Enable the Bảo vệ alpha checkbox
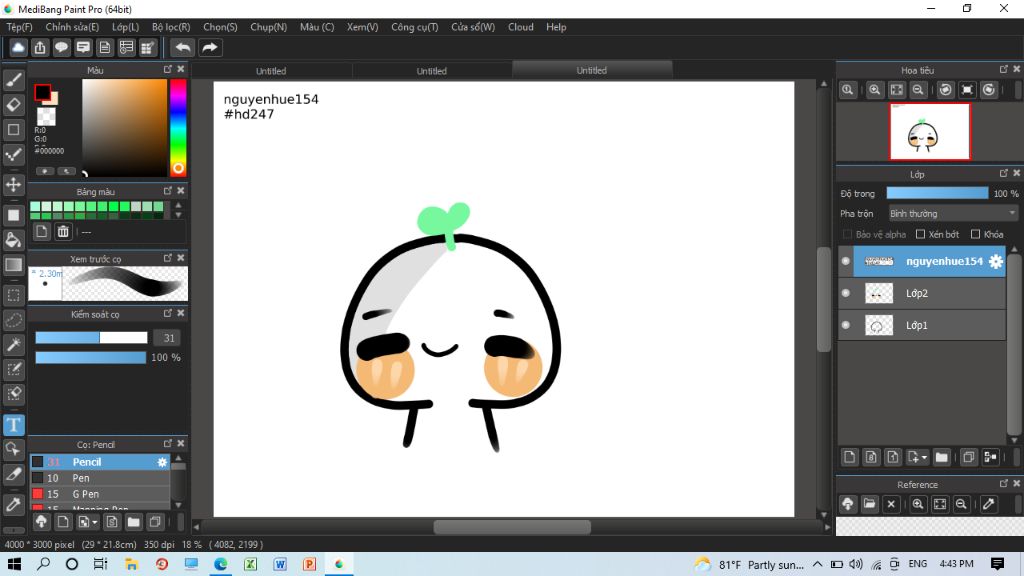Image resolution: width=1024 pixels, height=576 pixels. [x=847, y=234]
